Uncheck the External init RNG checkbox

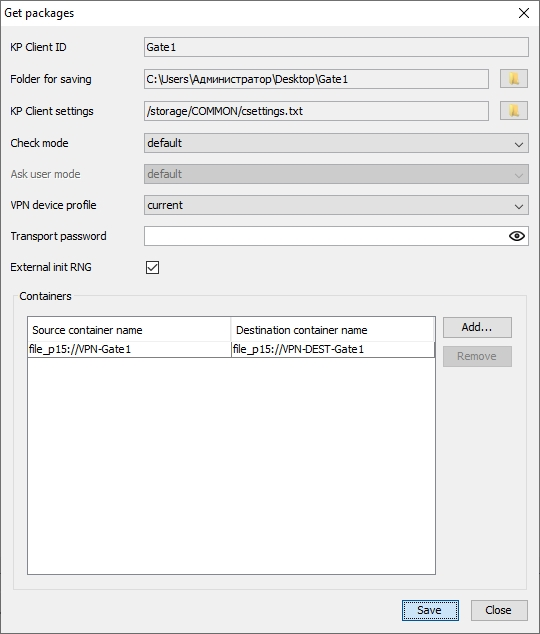tap(152, 267)
